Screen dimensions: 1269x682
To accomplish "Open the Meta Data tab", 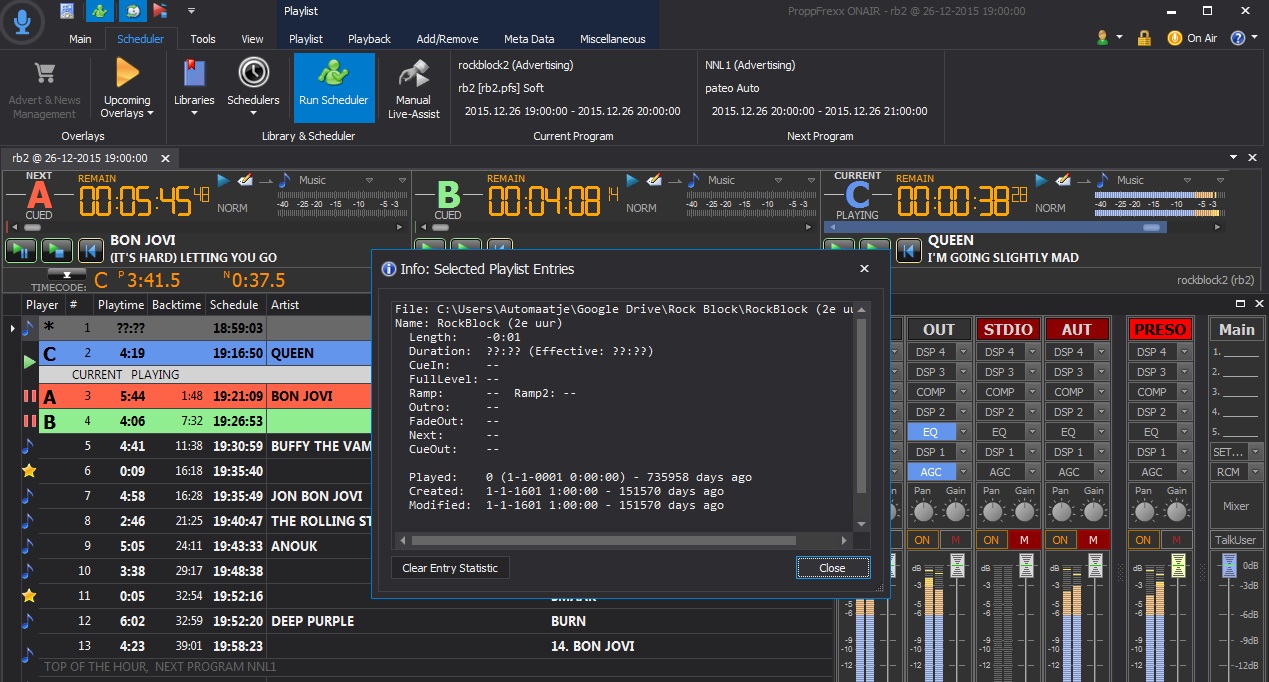I will [529, 39].
